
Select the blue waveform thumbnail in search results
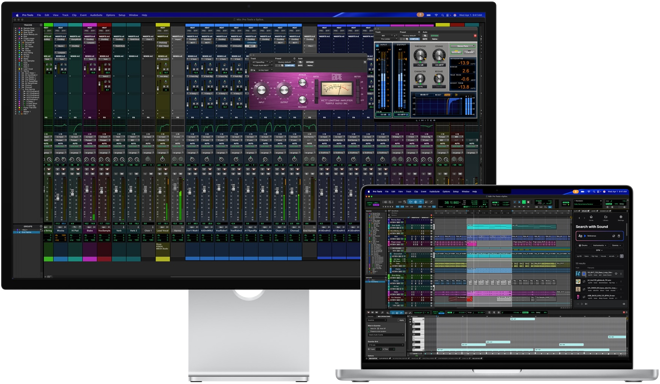578,274
